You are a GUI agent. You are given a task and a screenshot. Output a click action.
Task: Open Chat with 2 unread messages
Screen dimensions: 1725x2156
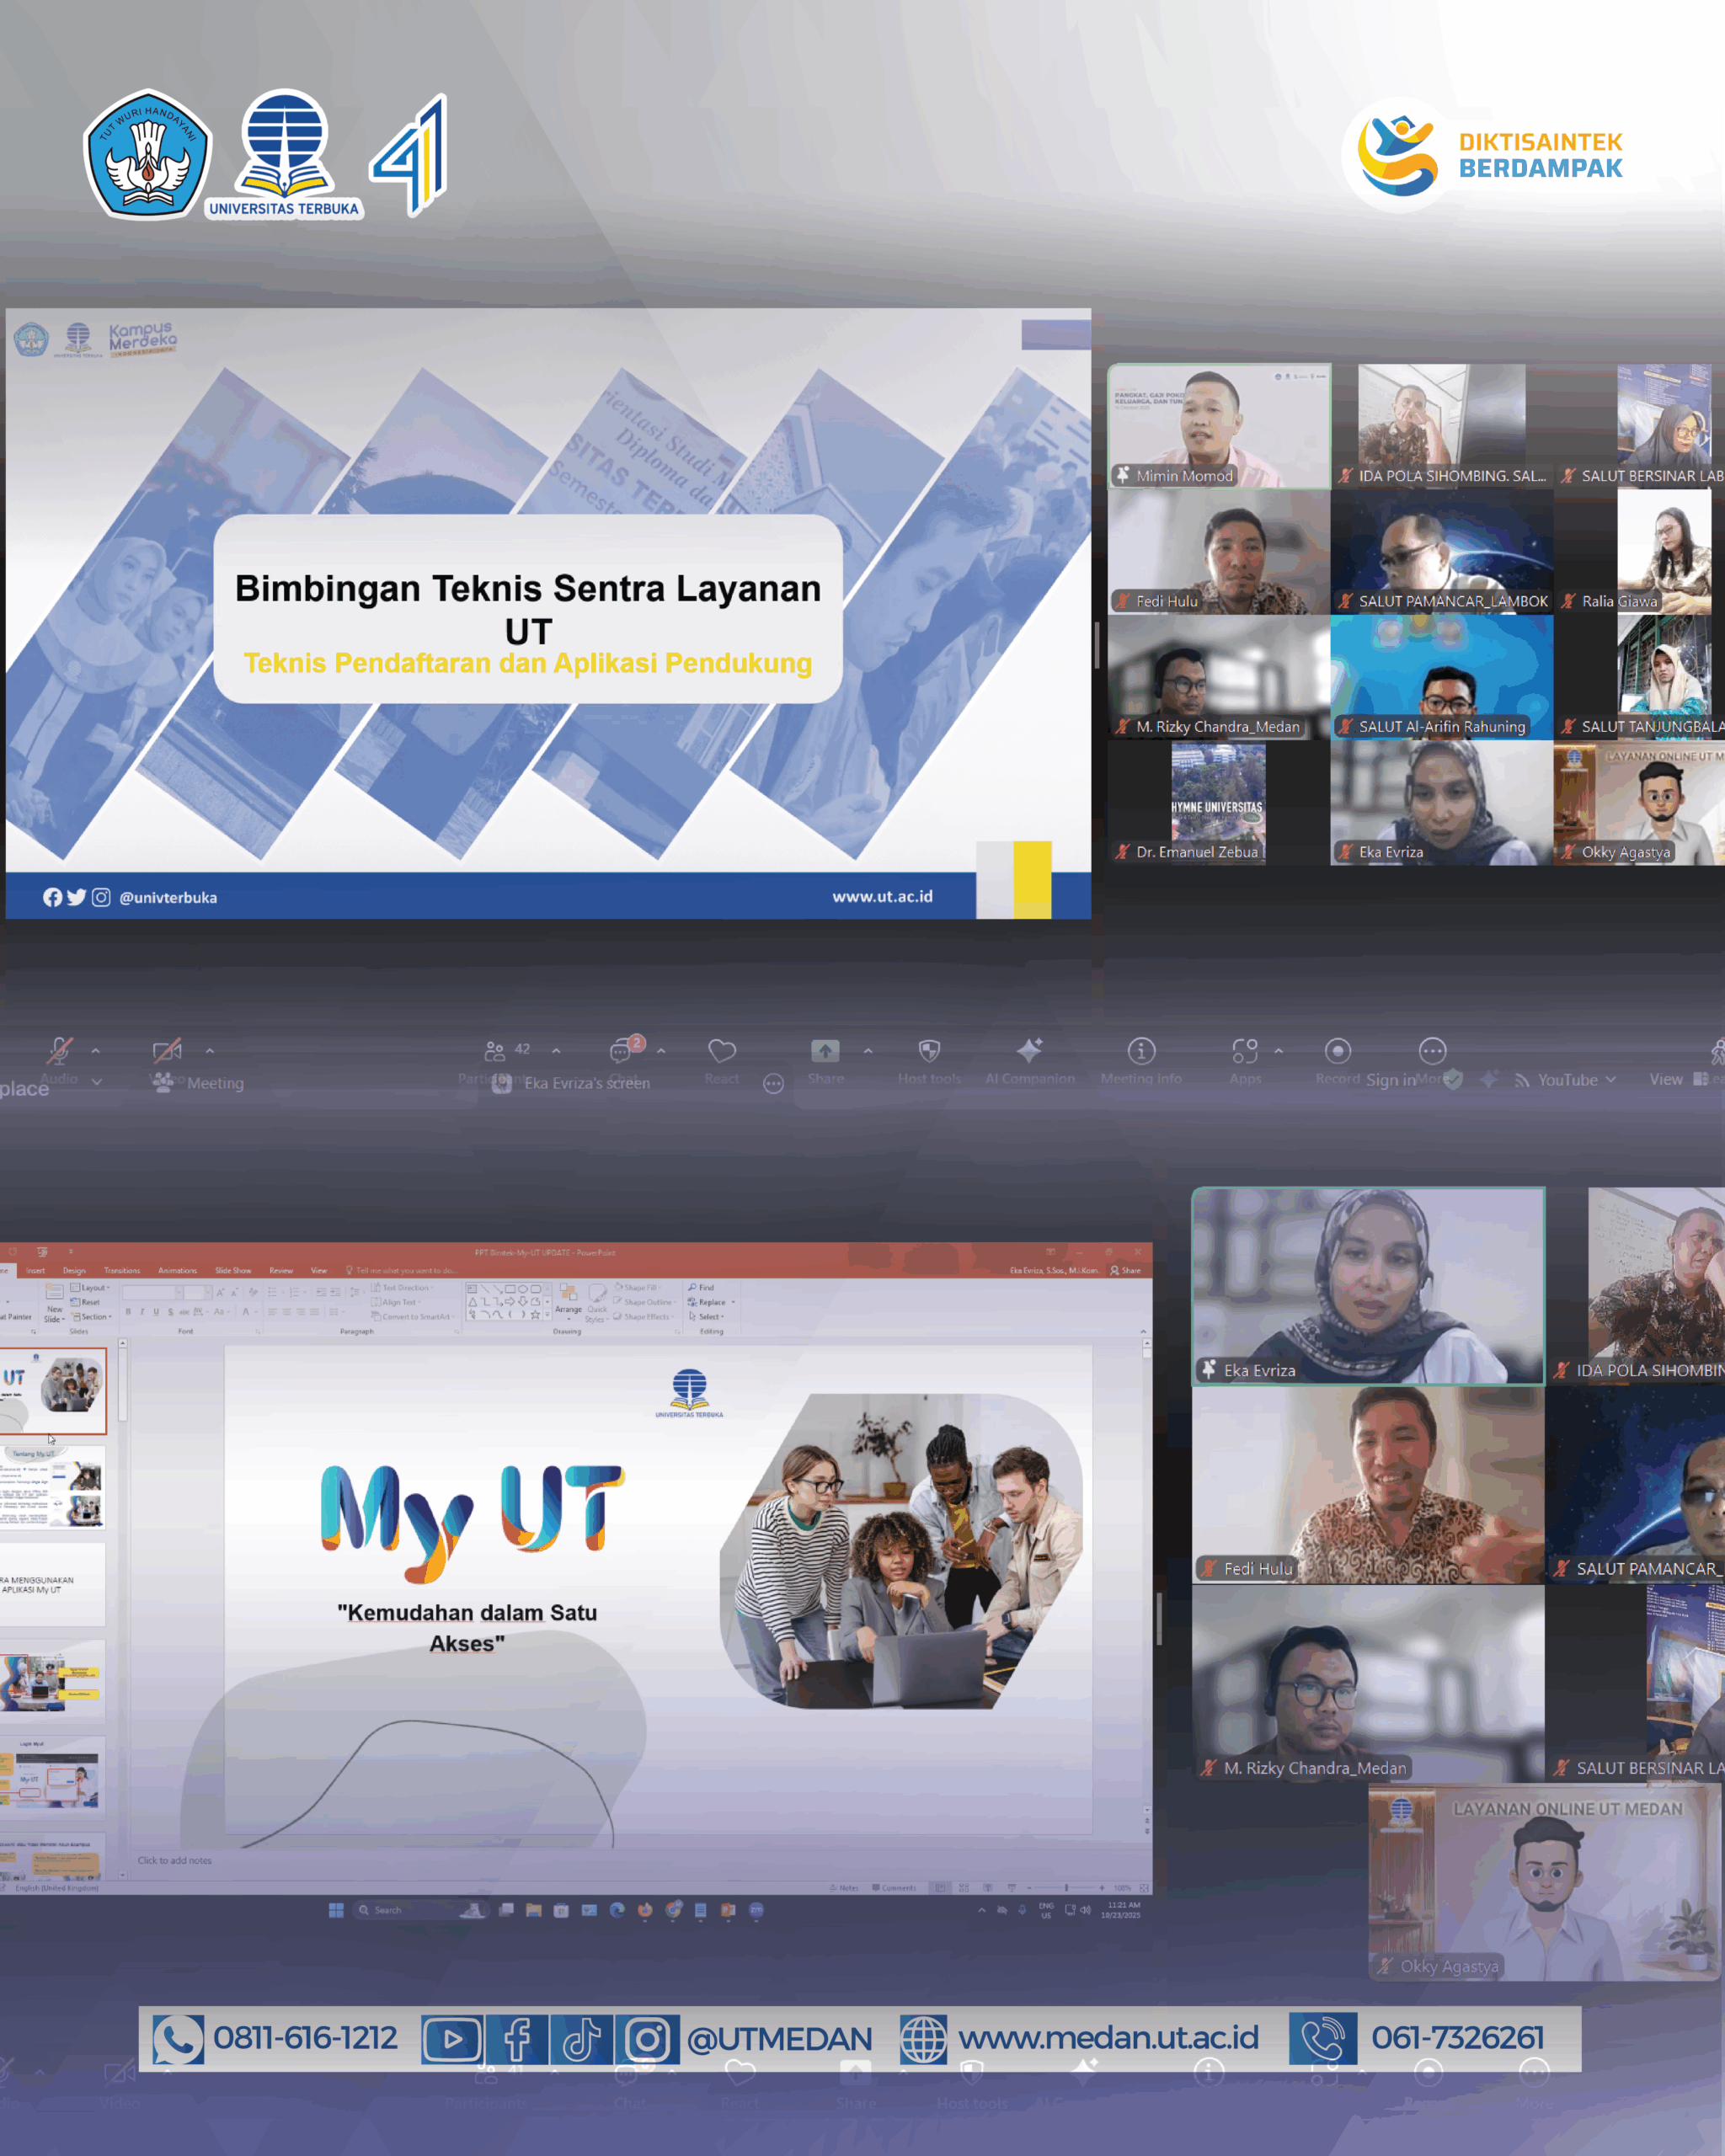(621, 1050)
